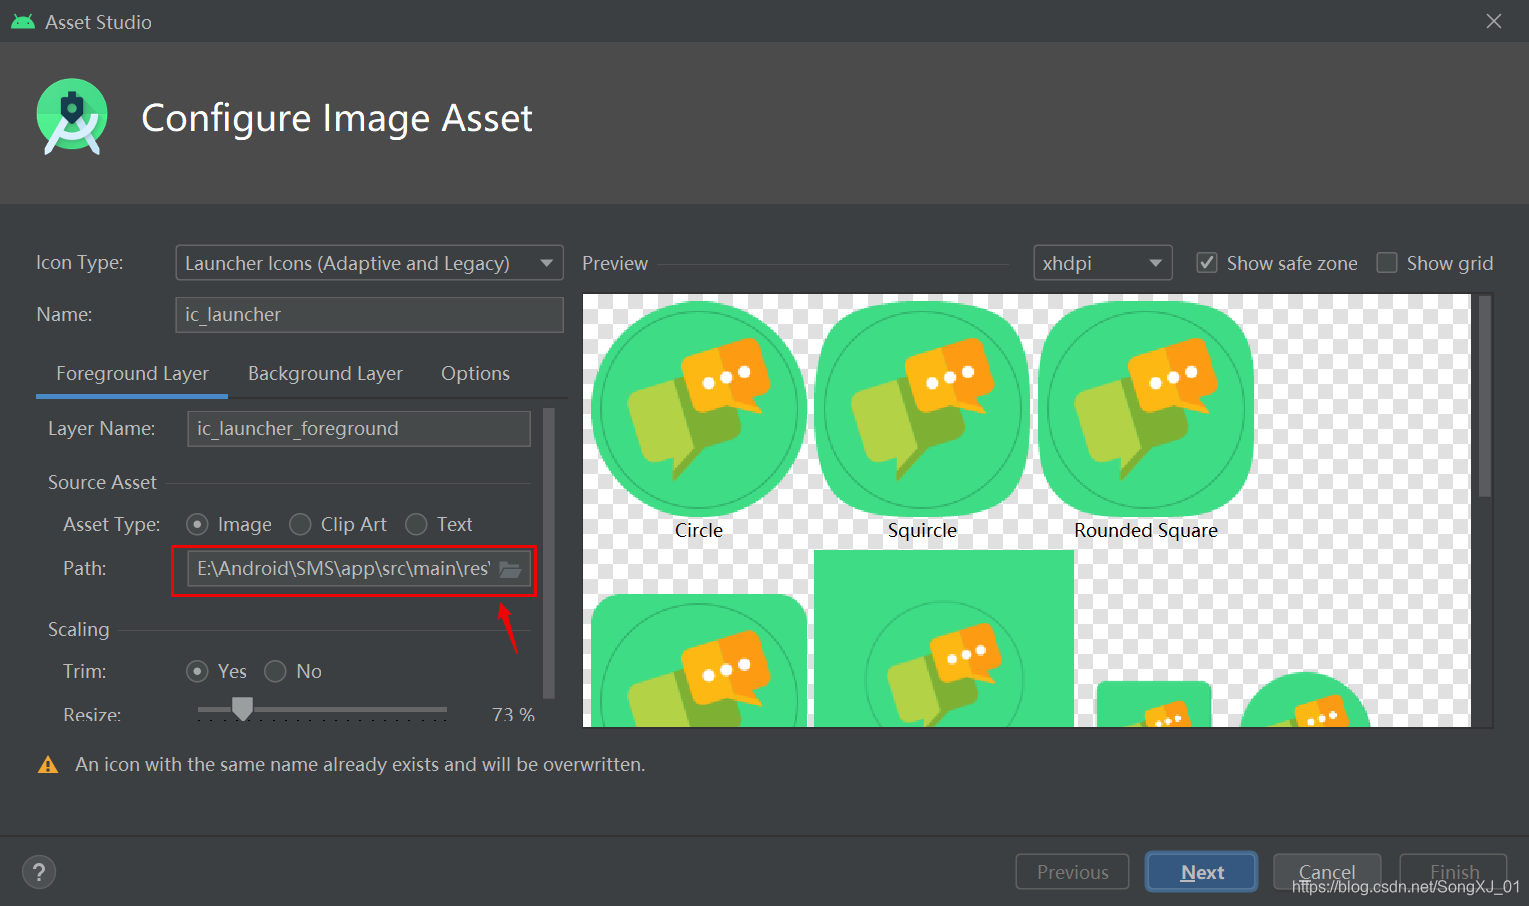Switch to the Options tab

tap(475, 373)
